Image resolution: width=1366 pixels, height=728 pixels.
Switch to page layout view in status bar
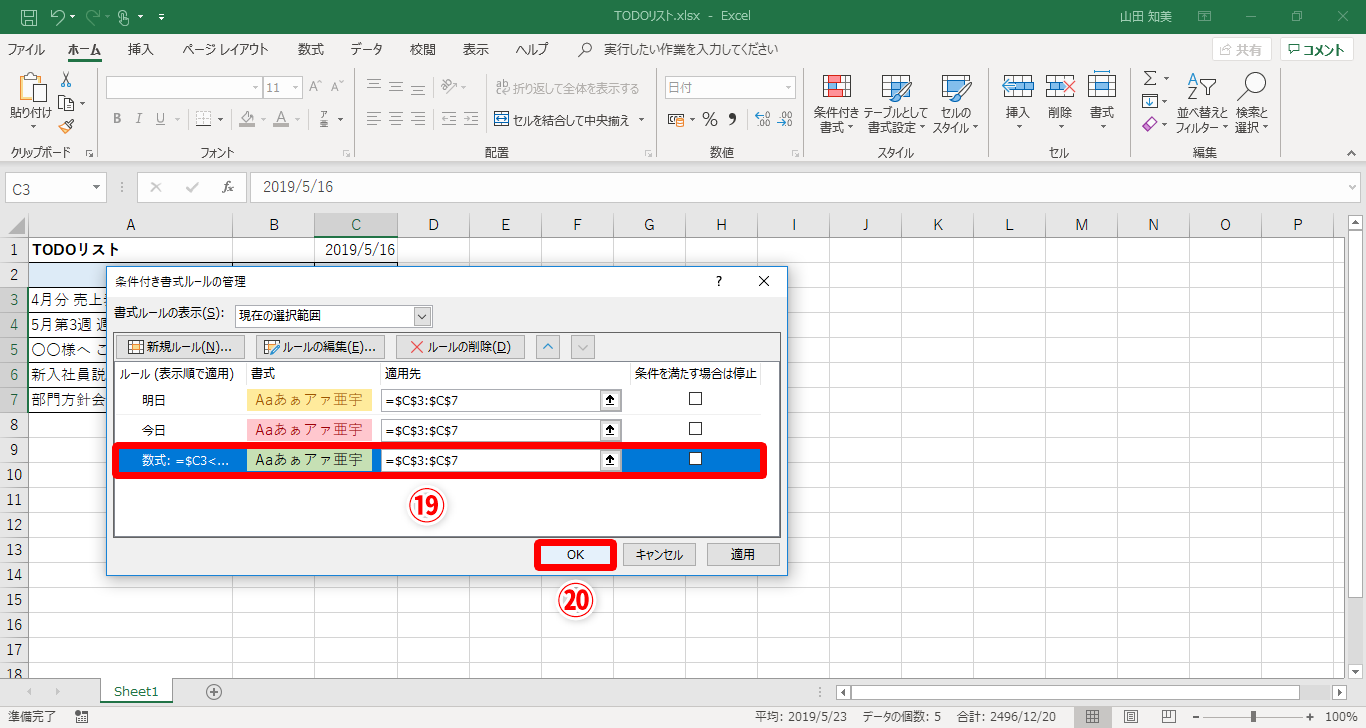tap(1130, 717)
